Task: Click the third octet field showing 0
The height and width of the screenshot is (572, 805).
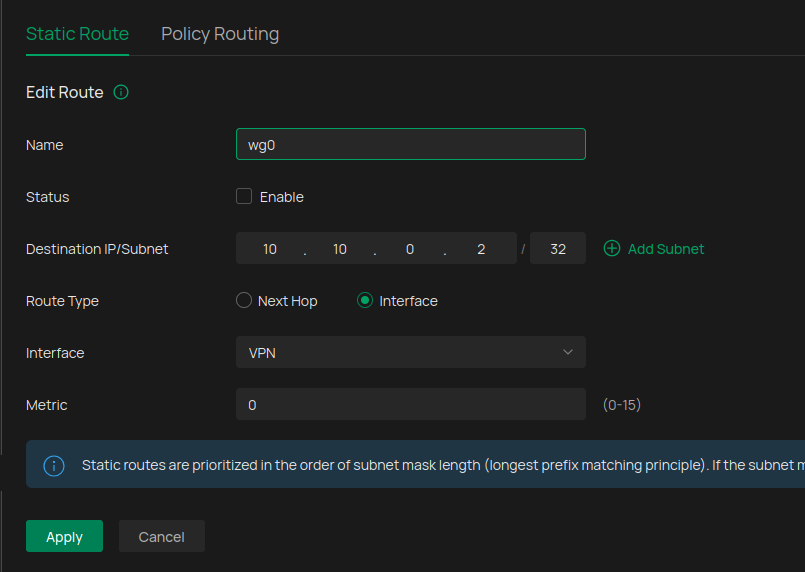Action: point(410,249)
